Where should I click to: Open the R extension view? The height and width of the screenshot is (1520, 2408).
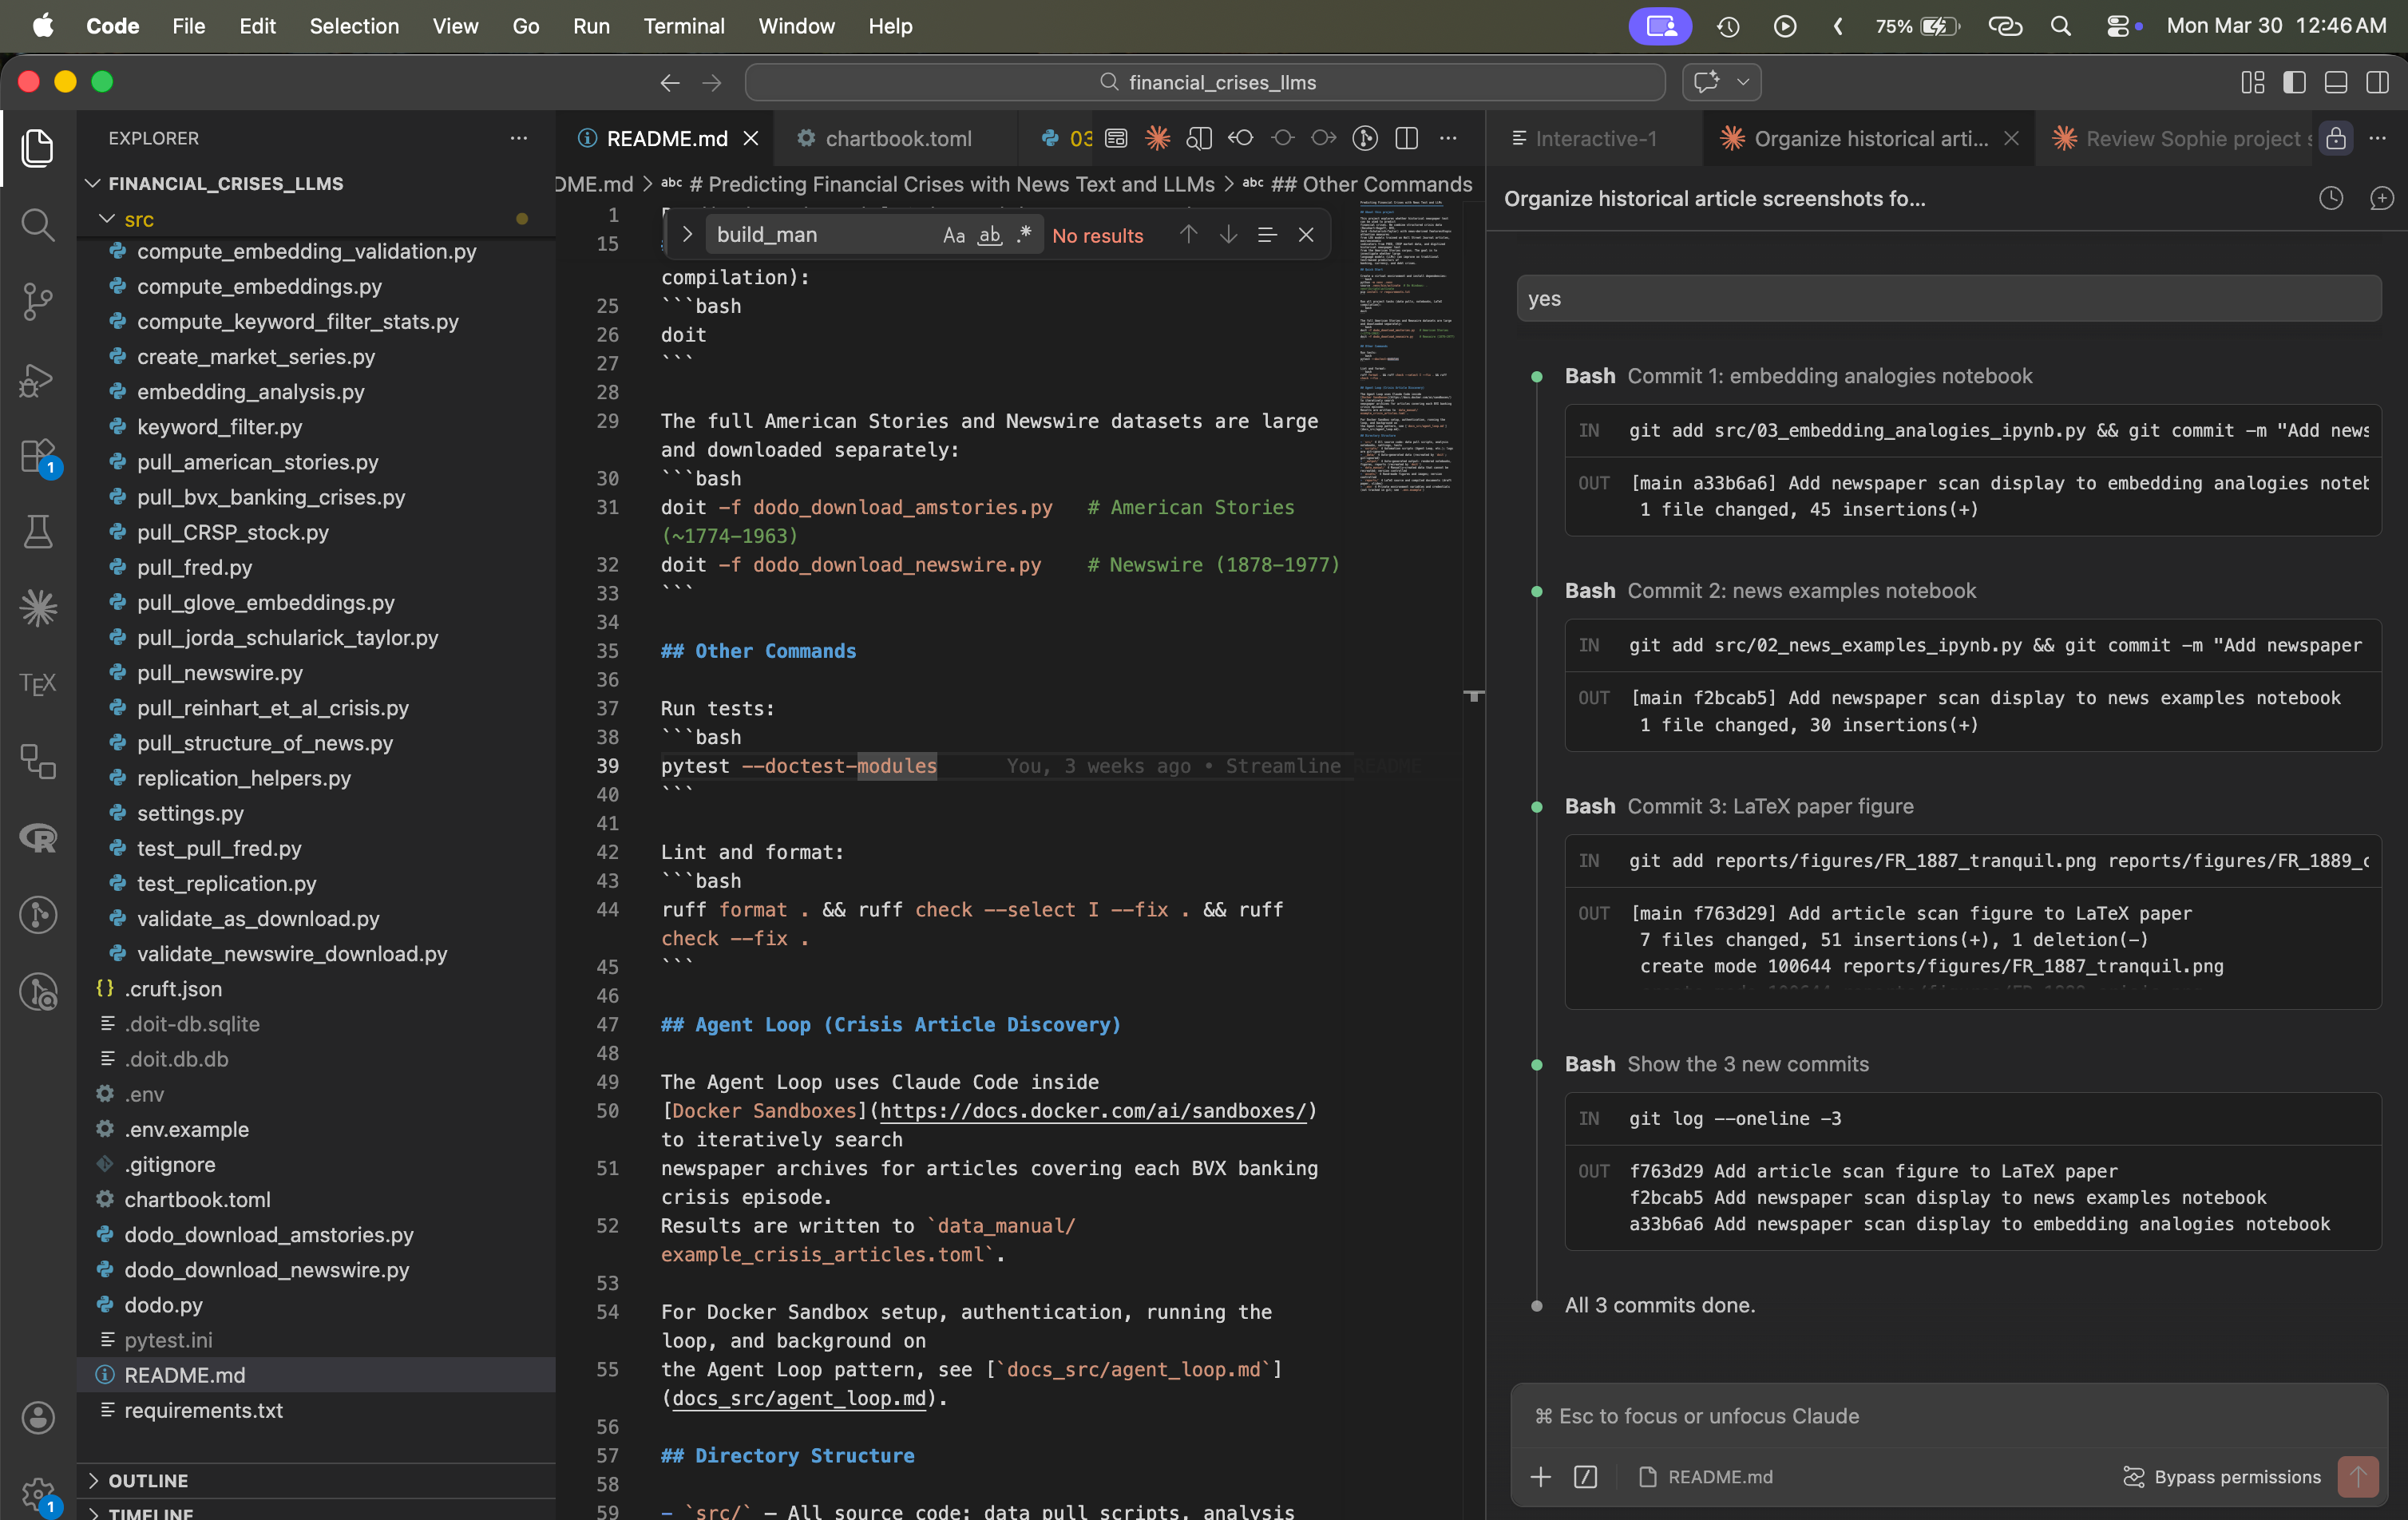38,838
